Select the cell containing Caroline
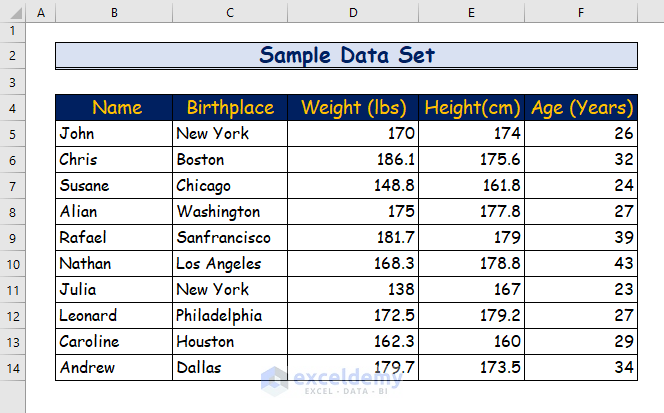 point(114,342)
